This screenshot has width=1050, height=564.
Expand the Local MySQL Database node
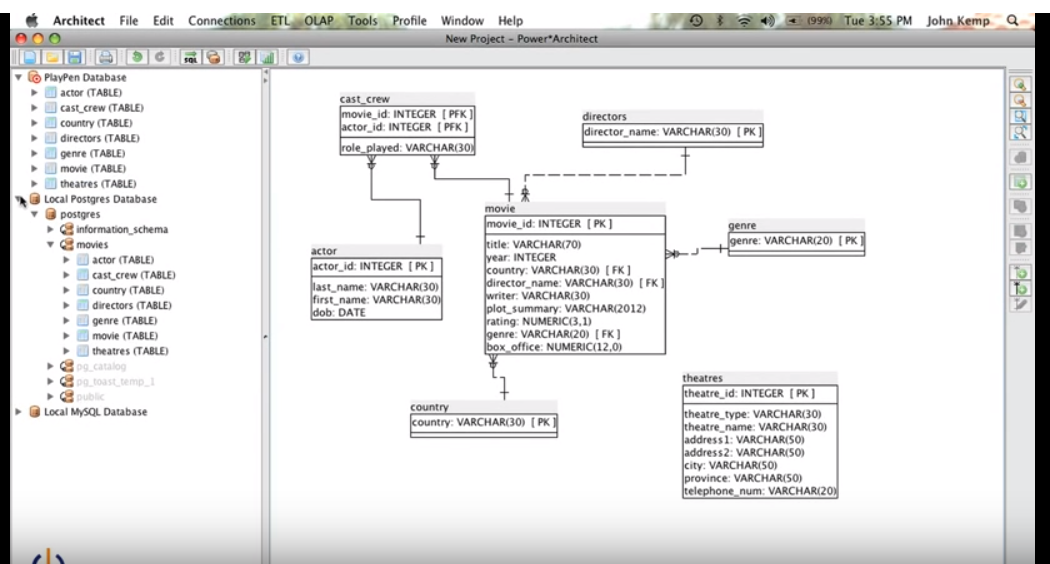(x=19, y=412)
